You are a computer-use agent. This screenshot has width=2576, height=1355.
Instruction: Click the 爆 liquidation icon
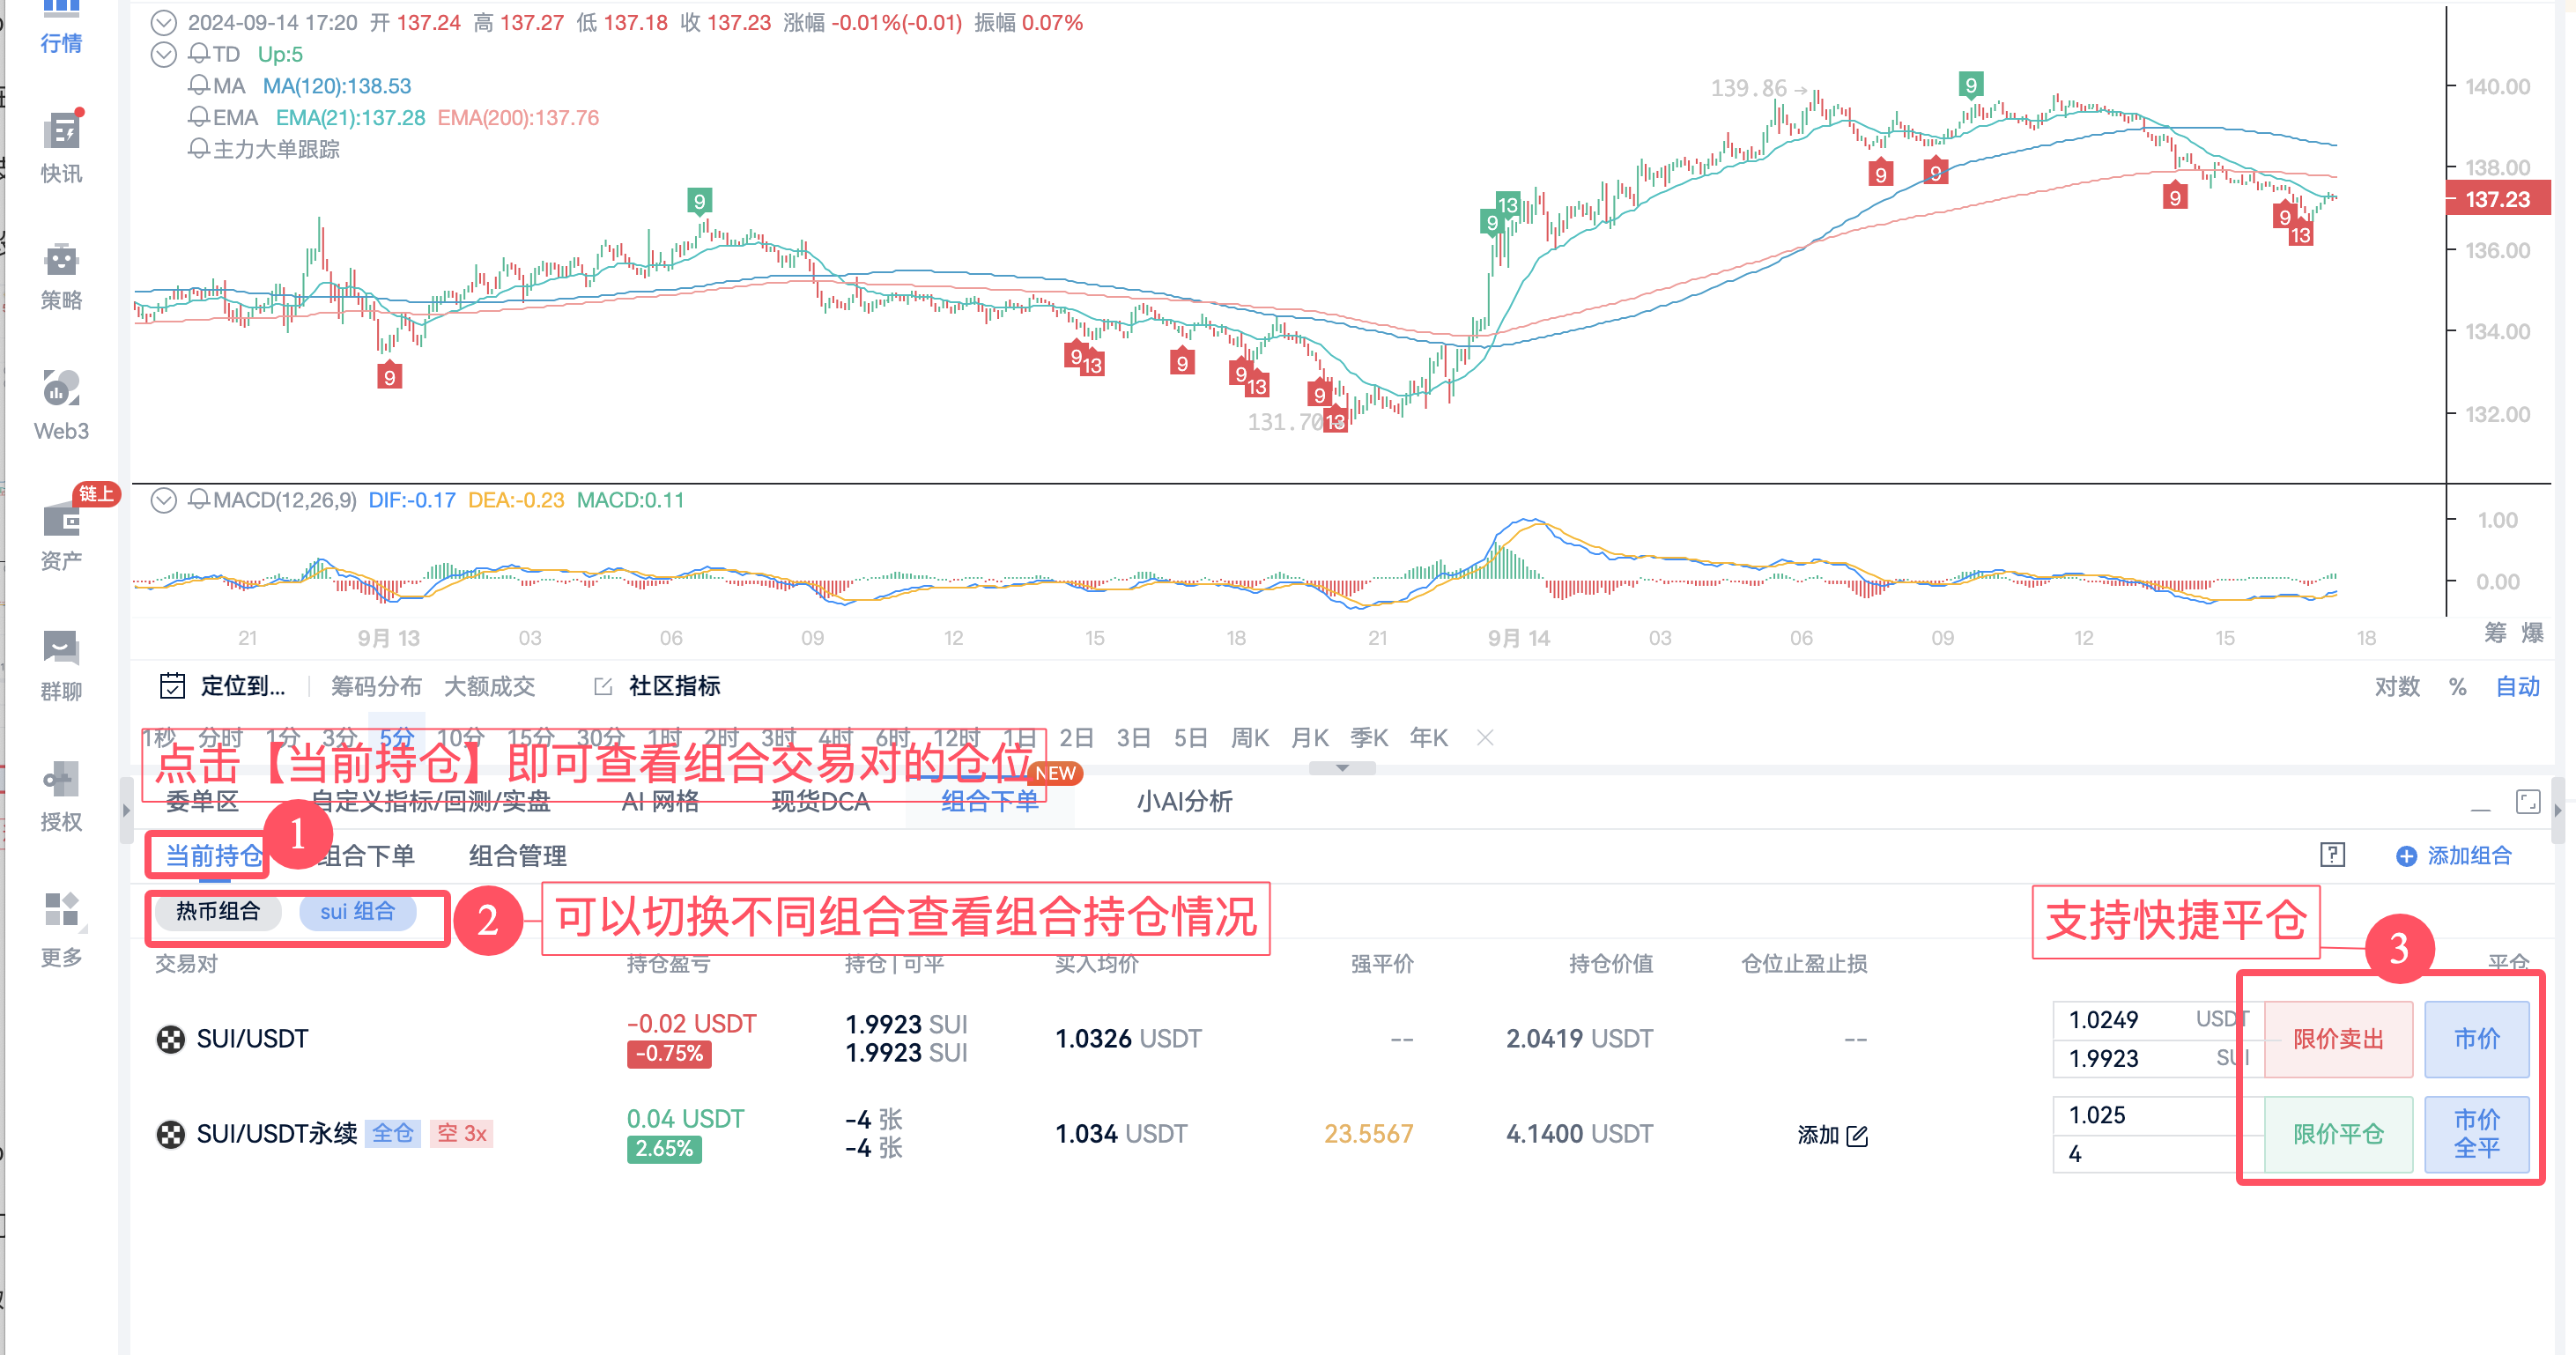click(2532, 632)
